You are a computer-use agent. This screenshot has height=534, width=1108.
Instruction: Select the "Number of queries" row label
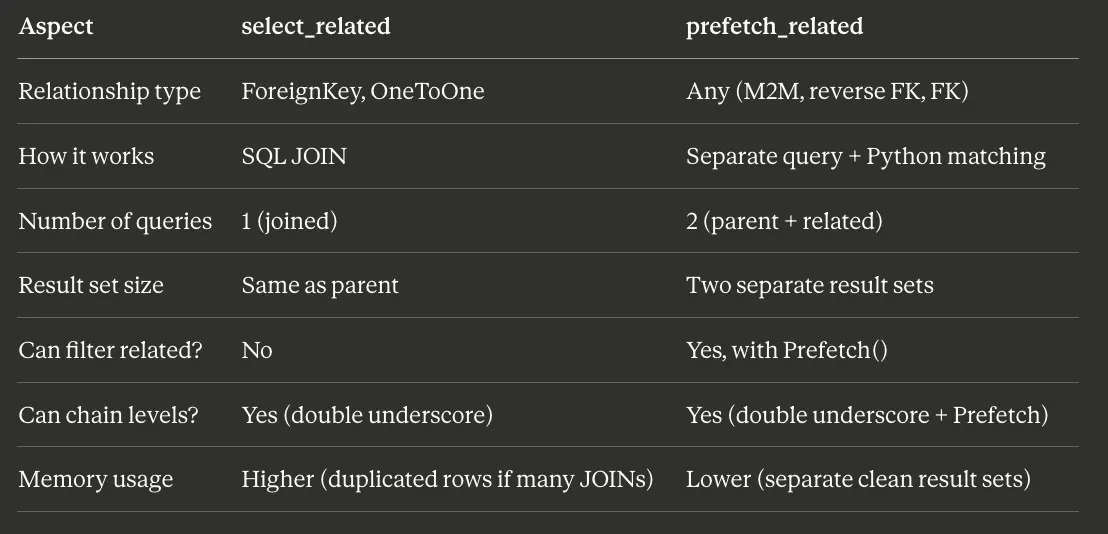pos(115,221)
